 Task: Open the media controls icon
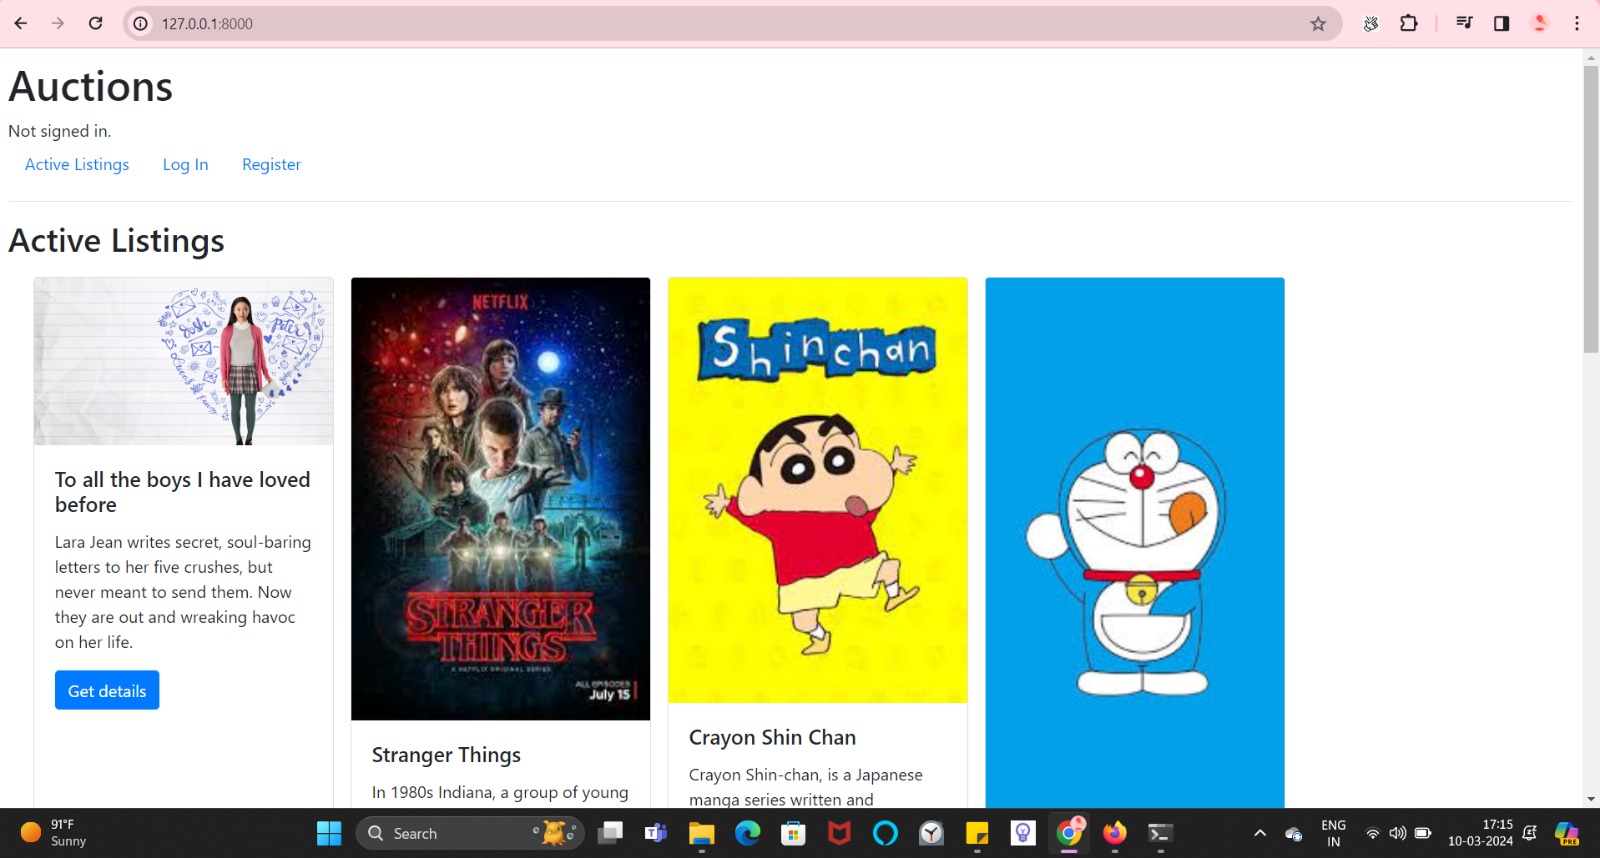[1464, 23]
